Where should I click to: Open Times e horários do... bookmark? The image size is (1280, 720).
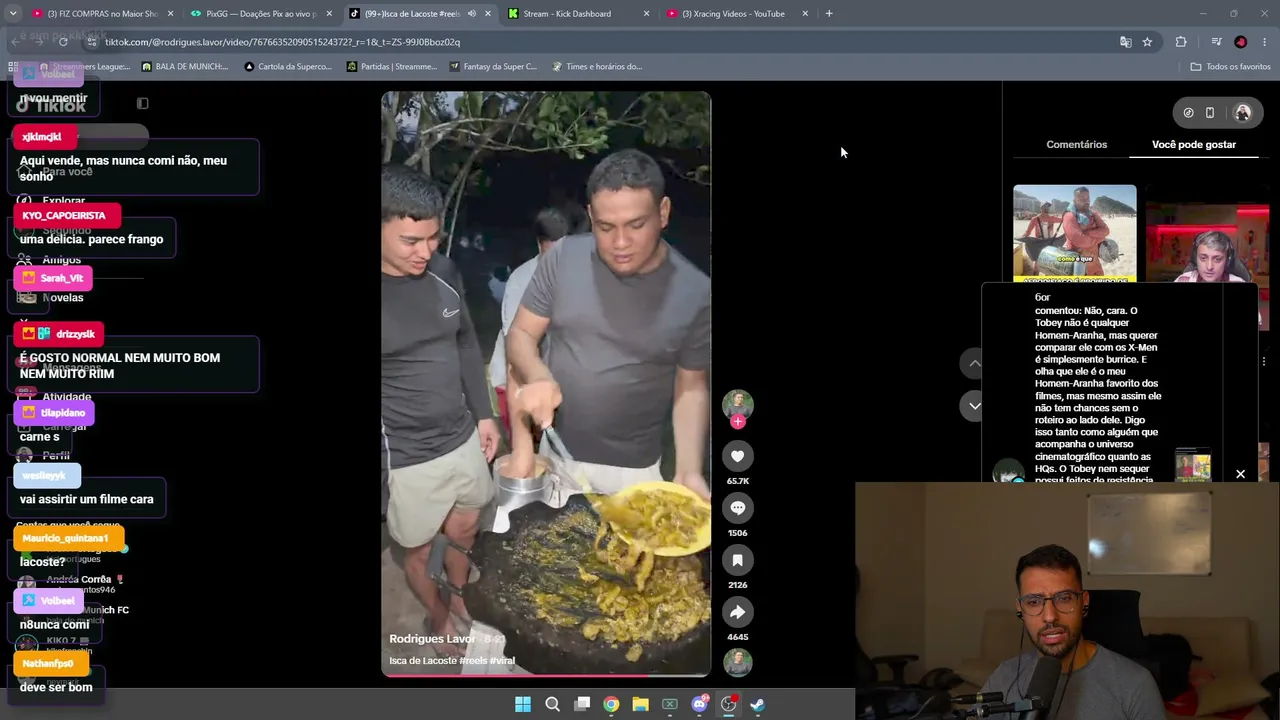click(x=597, y=67)
